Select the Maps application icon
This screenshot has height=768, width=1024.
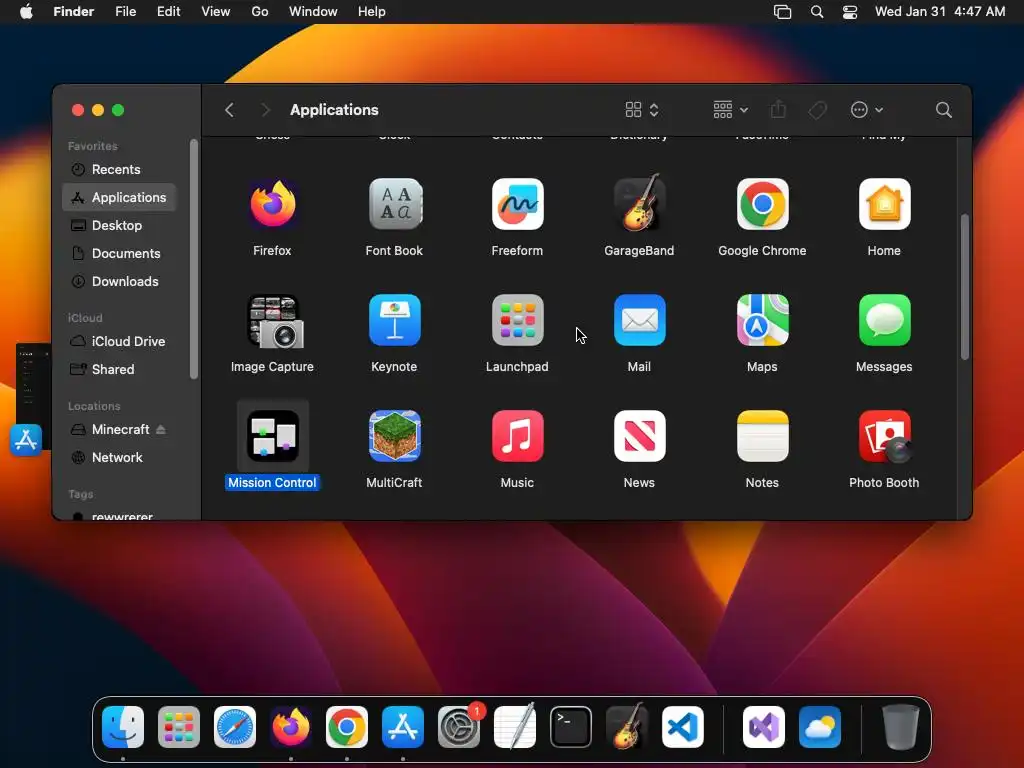[x=762, y=320]
